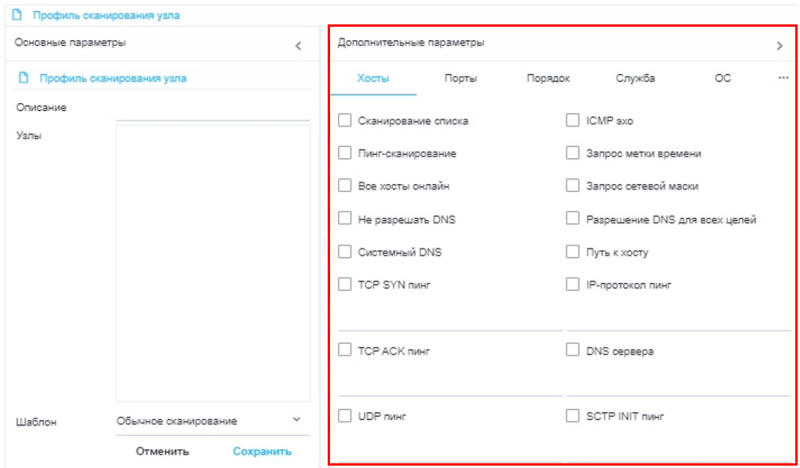The image size is (800, 468).
Task: Toggle Пинг-сканирование checkbox
Action: click(345, 154)
